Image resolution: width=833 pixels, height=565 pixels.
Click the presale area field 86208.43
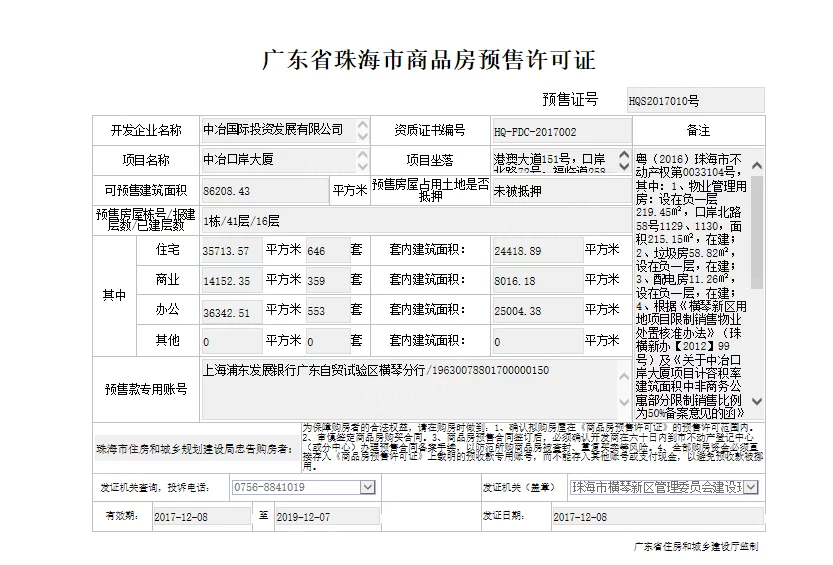pyautogui.click(x=265, y=191)
